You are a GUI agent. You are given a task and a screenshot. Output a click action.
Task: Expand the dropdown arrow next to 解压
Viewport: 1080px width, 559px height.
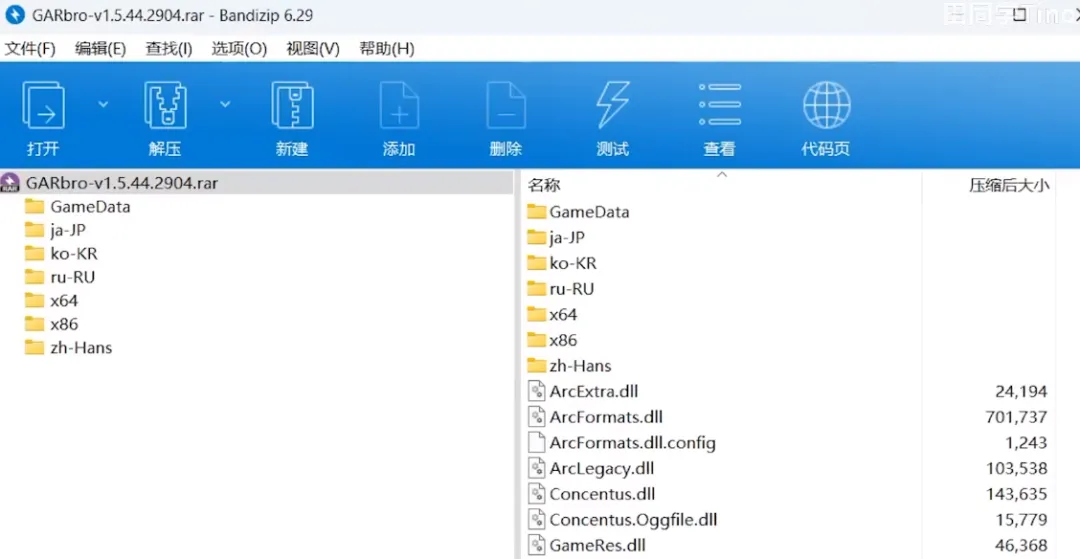[225, 104]
